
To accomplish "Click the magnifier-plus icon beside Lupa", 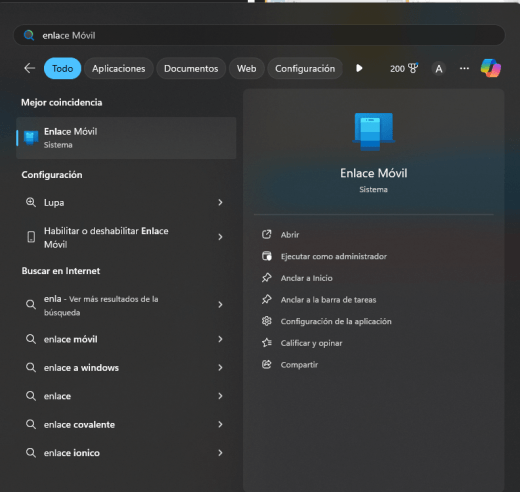I will [x=31, y=202].
